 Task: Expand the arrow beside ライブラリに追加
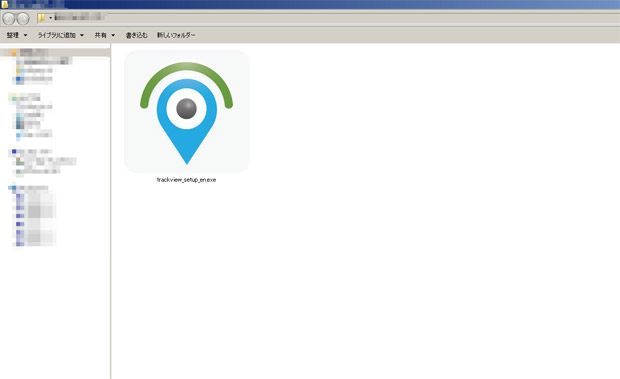click(x=82, y=35)
